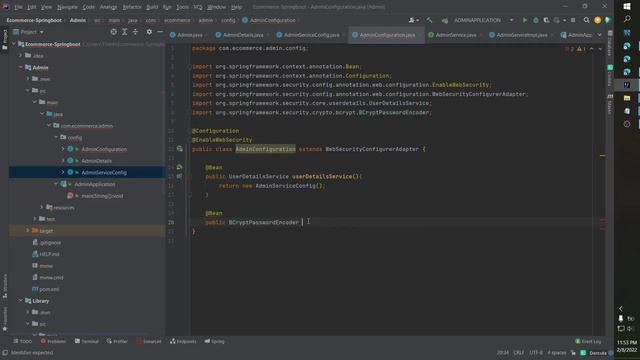This screenshot has height=360, width=640.
Task: Click Run with Coverage icon
Action: point(546,20)
